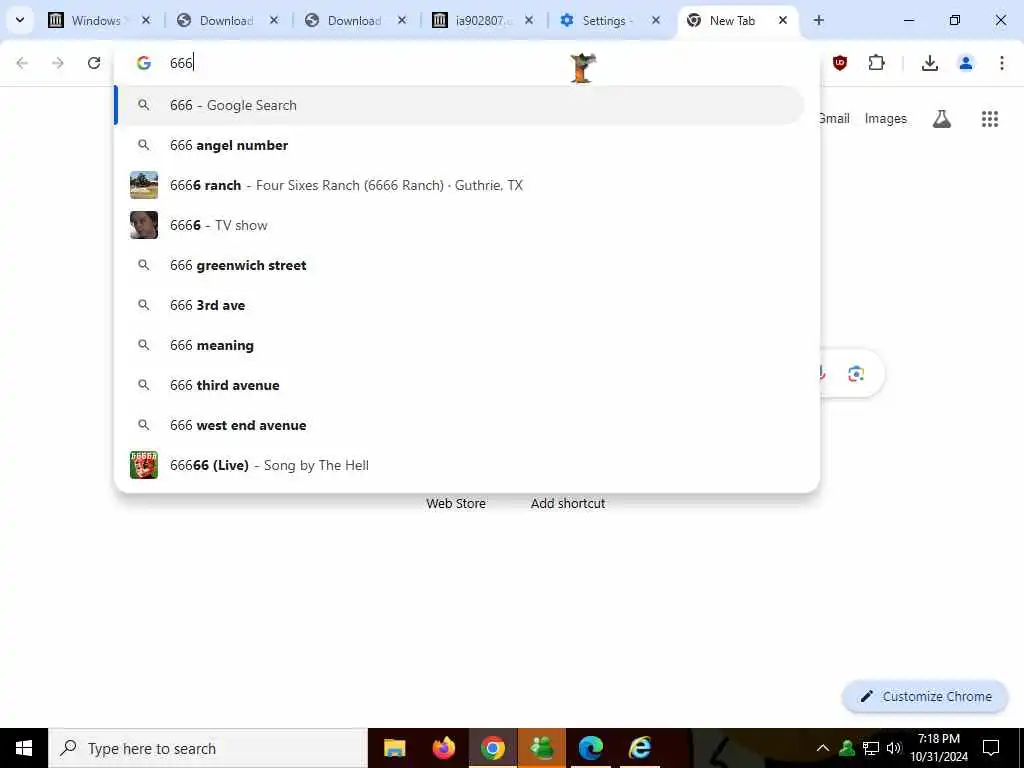
Task: Select suggestion 666 greenwich street
Action: coord(460,265)
